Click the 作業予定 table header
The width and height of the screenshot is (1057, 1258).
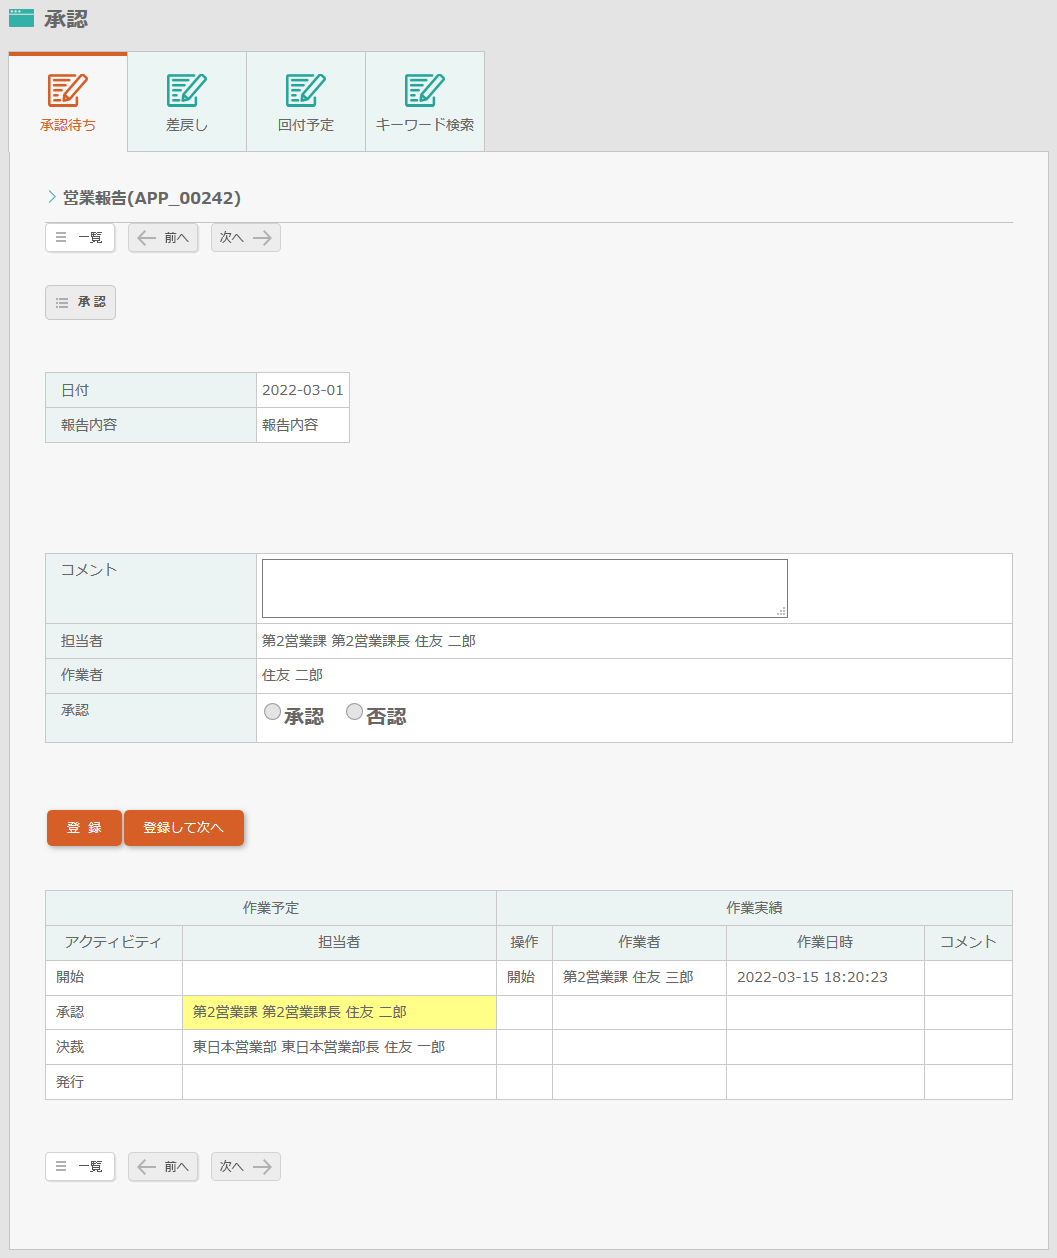click(271, 908)
